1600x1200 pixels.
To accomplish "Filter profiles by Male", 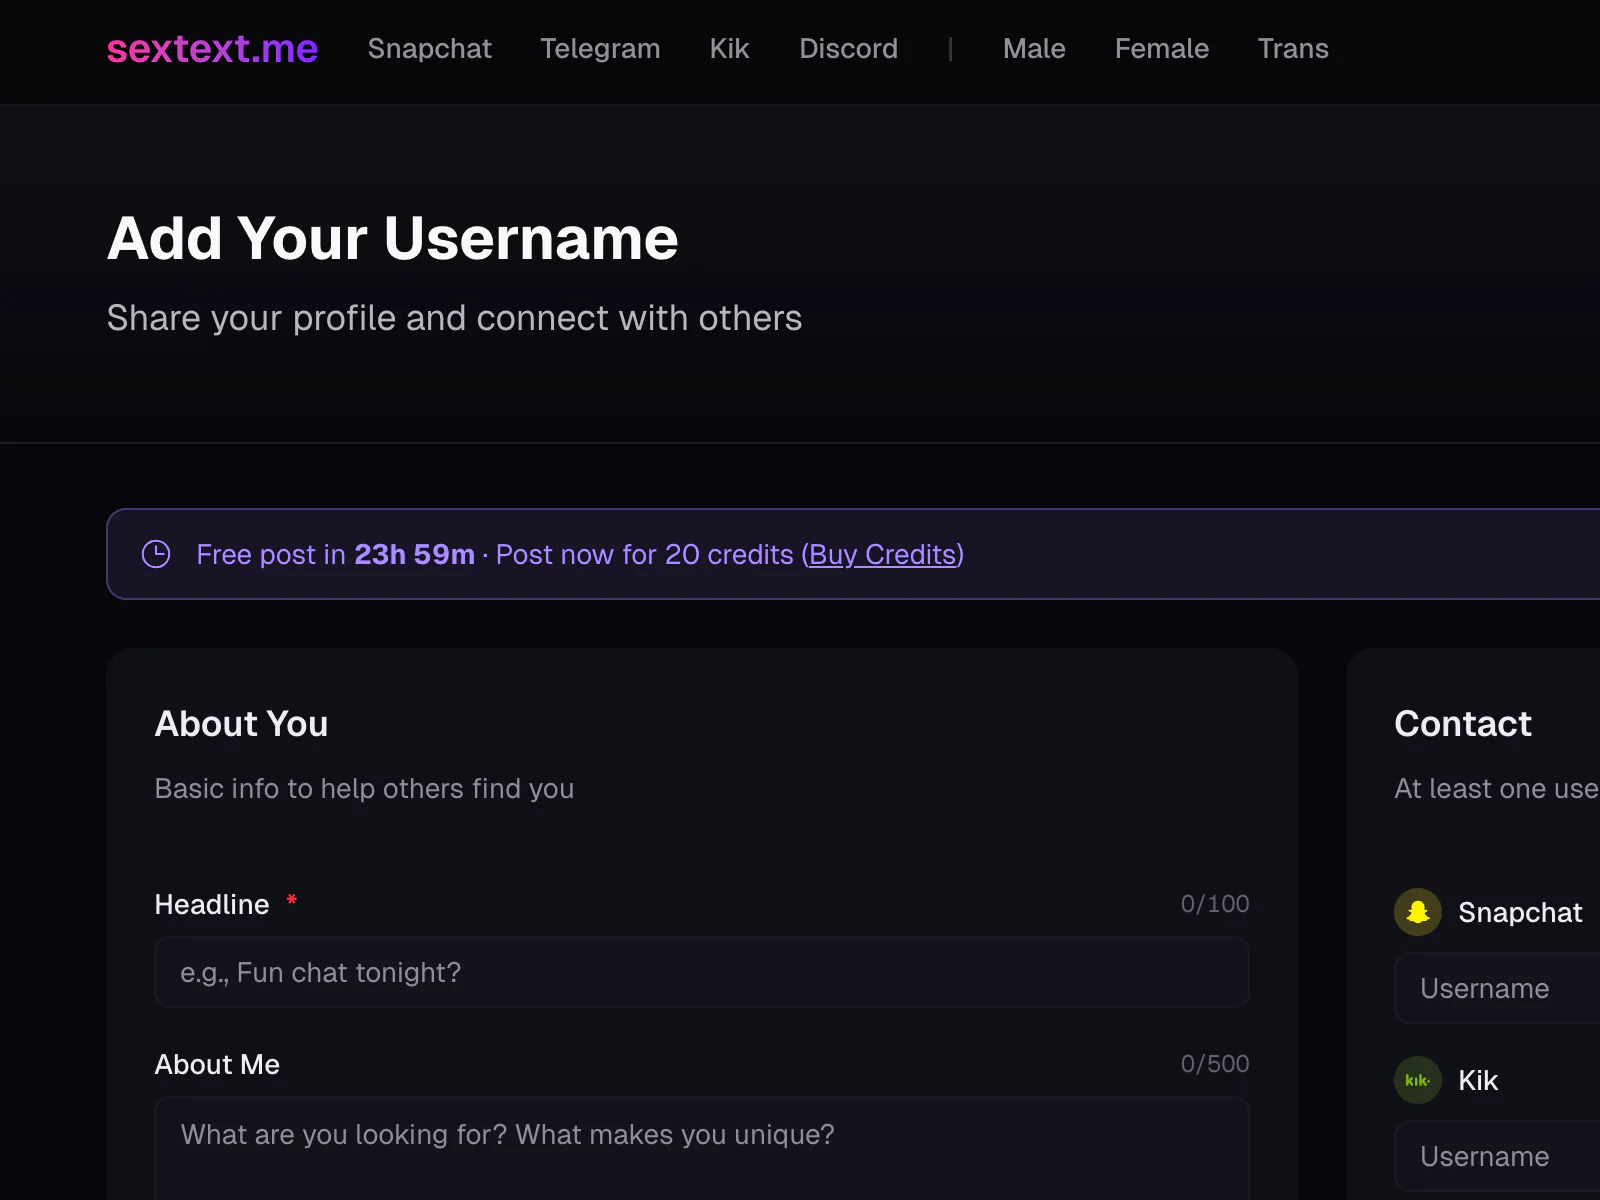I will click(x=1034, y=49).
